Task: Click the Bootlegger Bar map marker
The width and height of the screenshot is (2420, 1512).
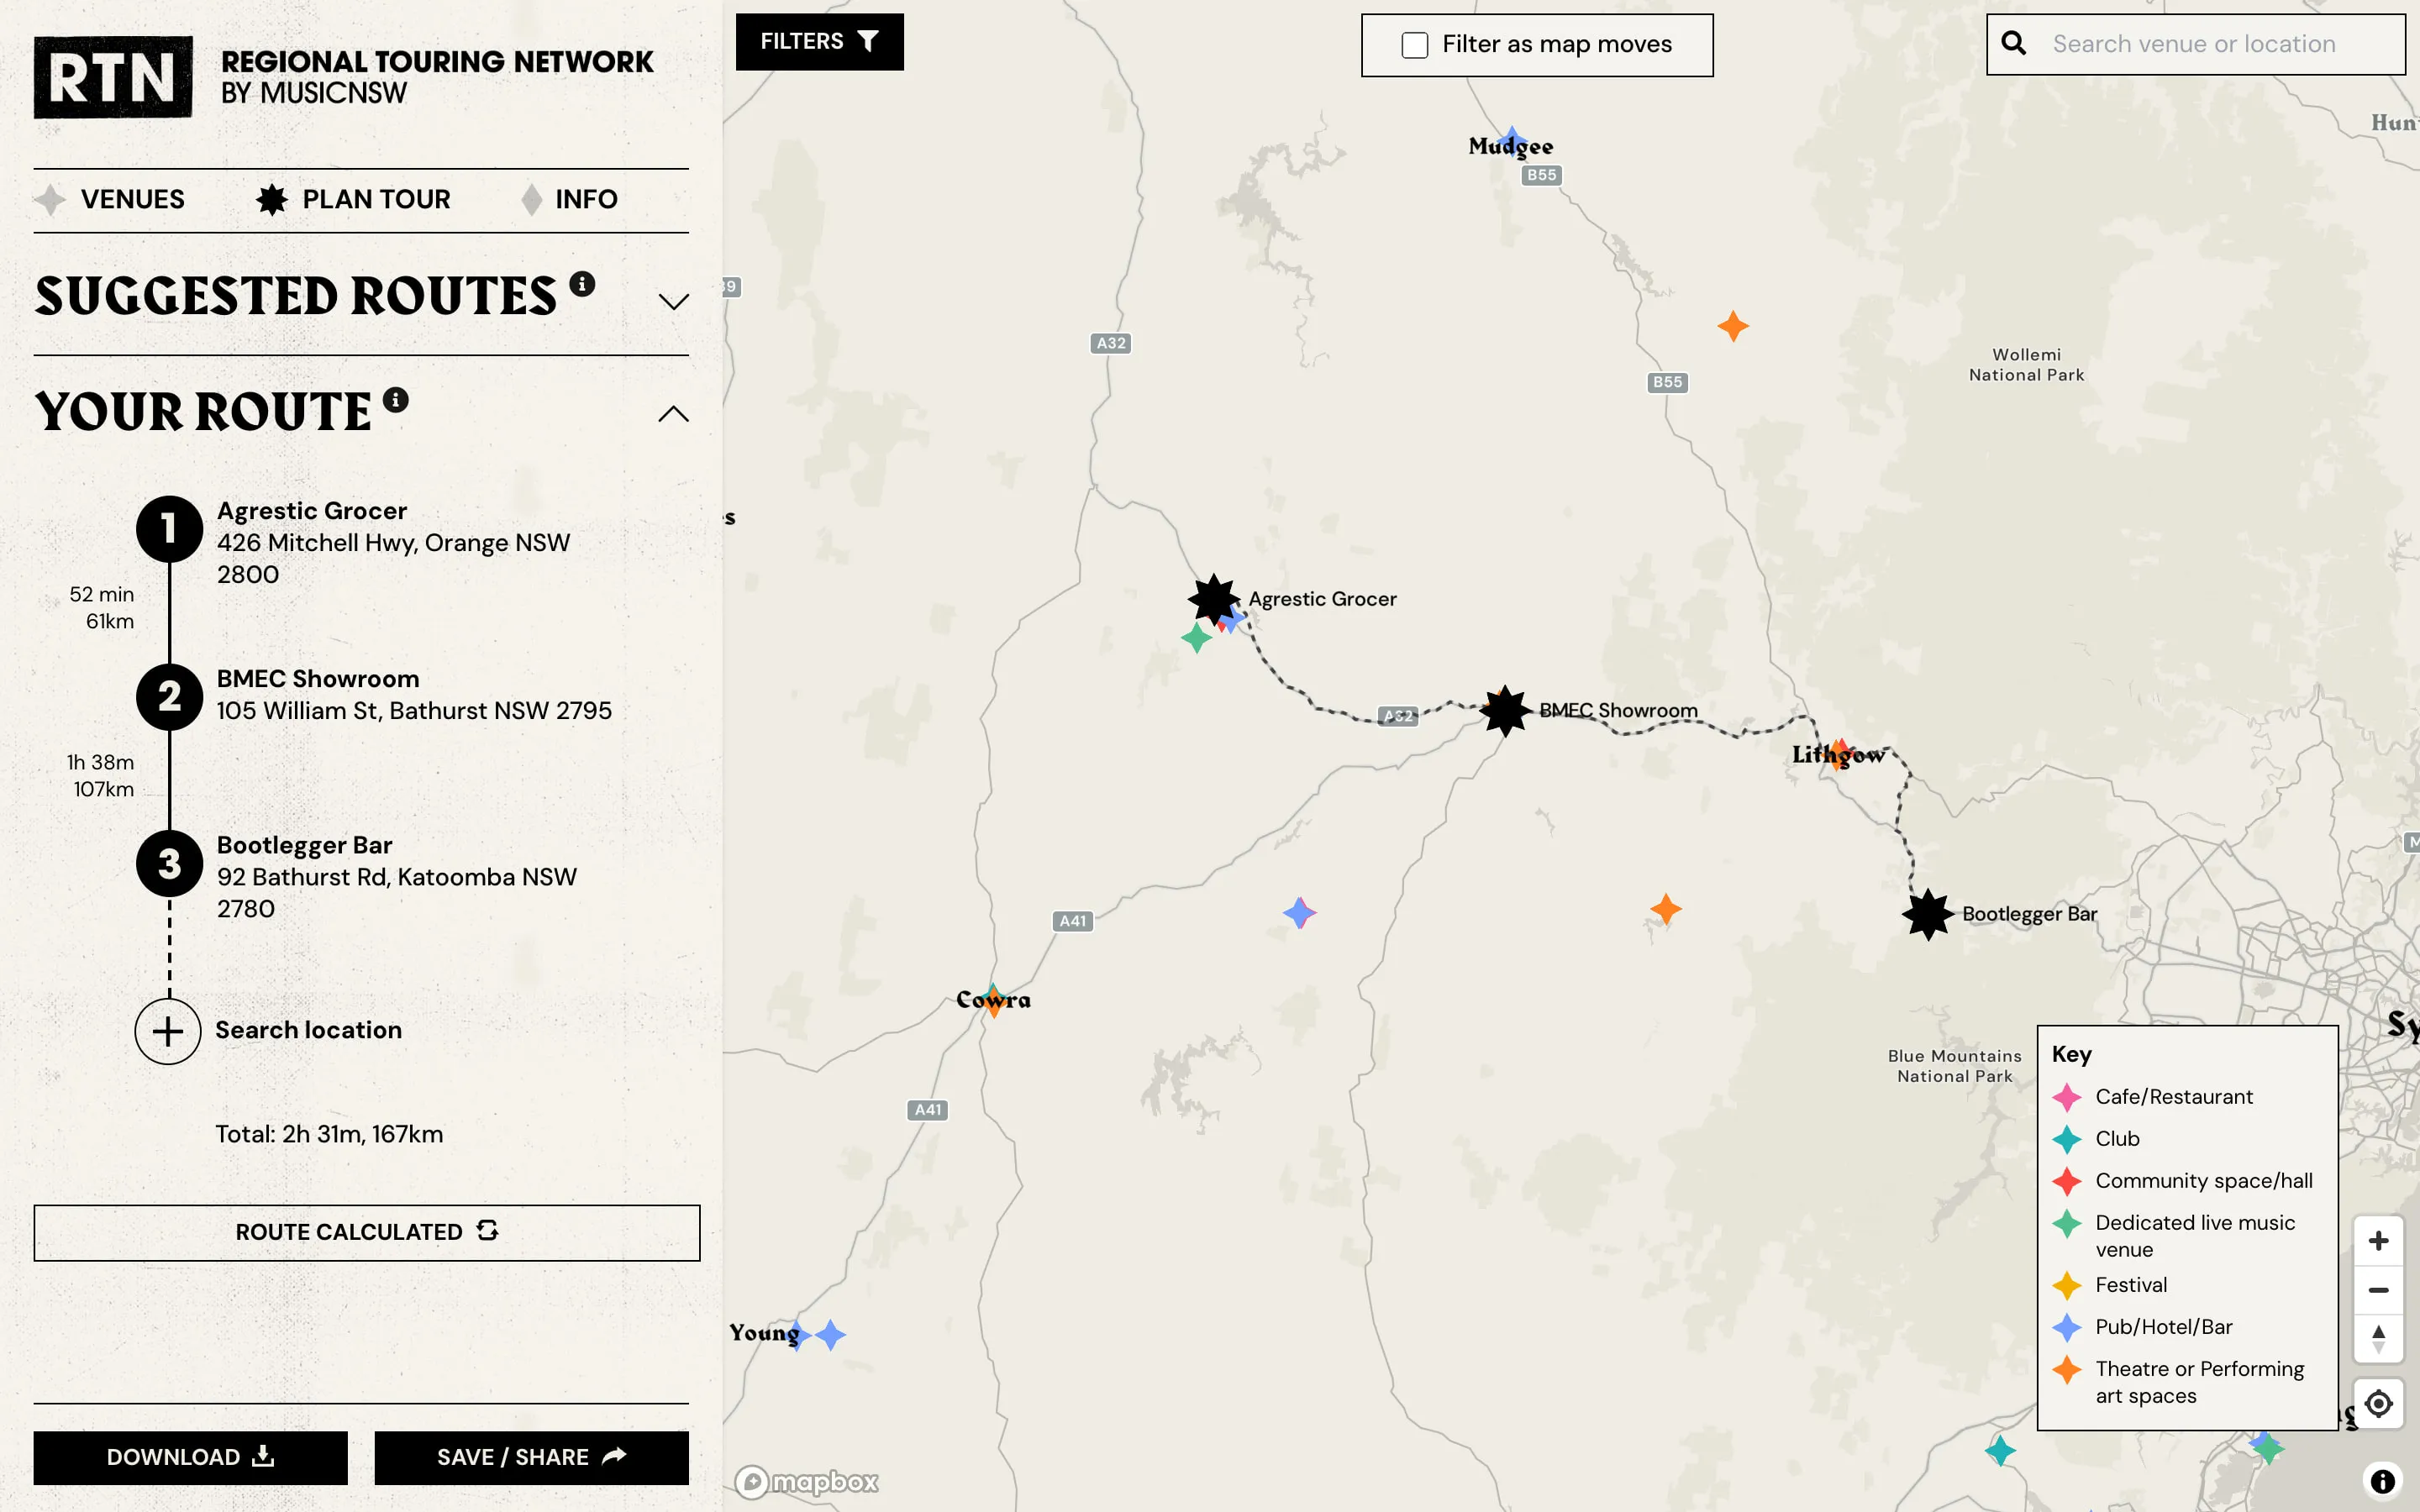Action: pos(1928,914)
